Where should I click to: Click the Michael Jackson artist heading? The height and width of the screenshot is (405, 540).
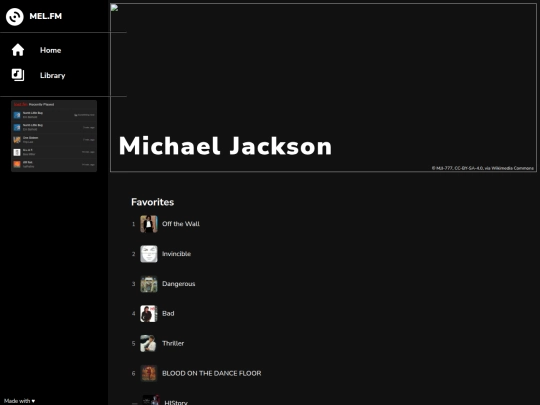[x=225, y=146]
